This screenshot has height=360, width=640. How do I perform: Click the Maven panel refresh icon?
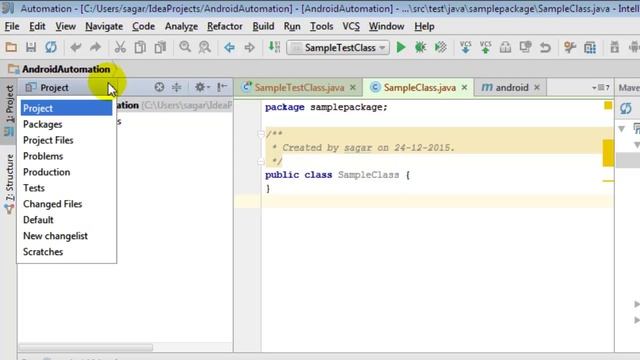(x=626, y=108)
